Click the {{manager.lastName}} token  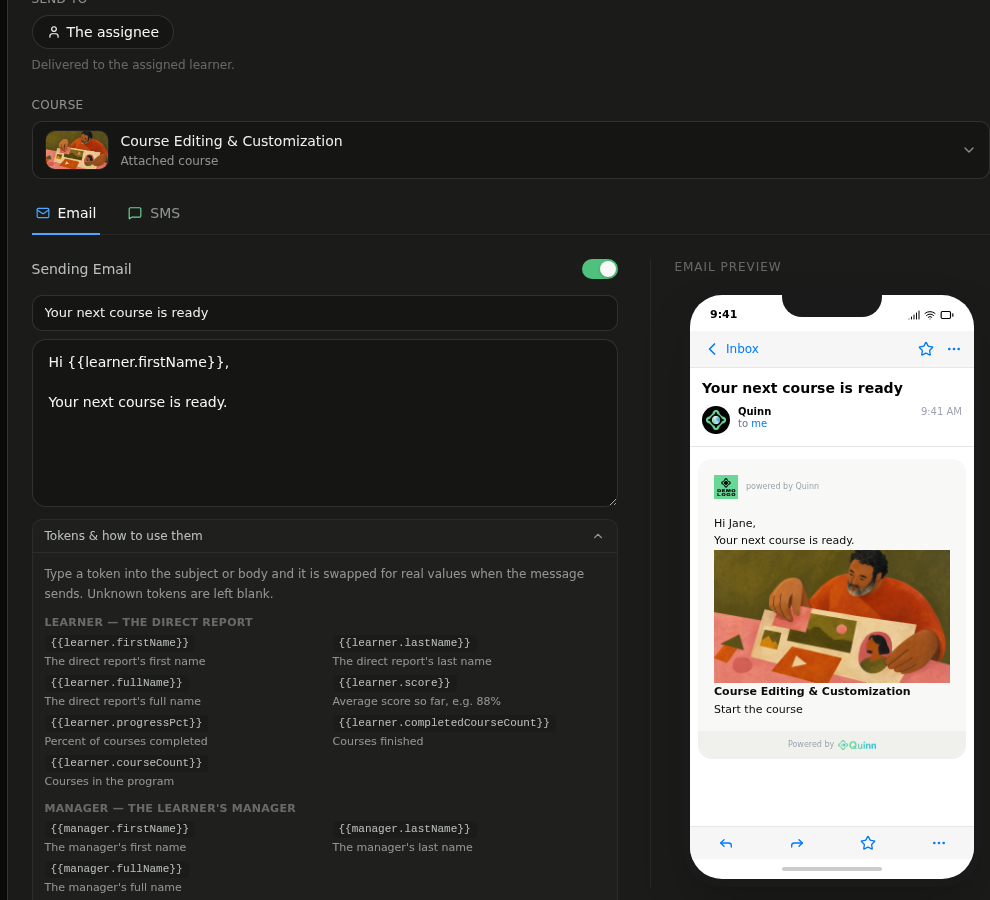[x=404, y=829]
